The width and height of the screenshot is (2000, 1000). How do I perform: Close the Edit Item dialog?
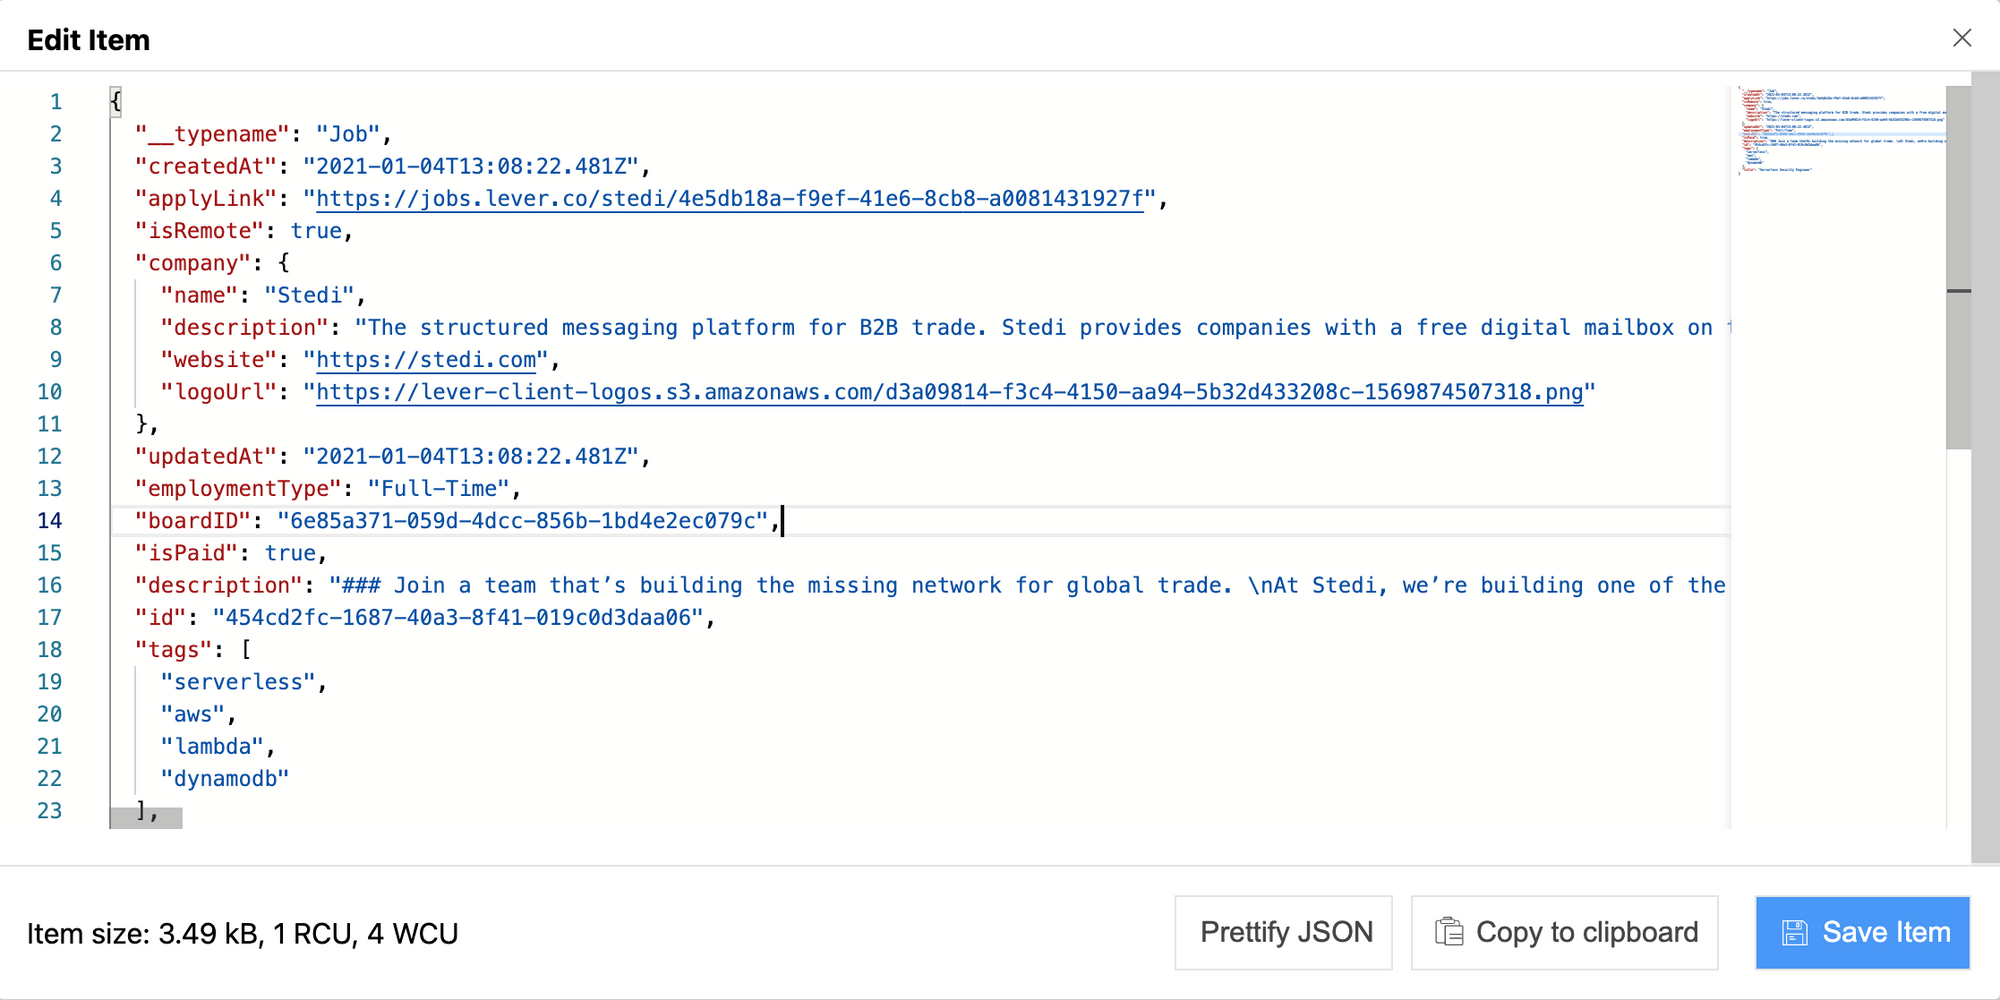[1962, 37]
